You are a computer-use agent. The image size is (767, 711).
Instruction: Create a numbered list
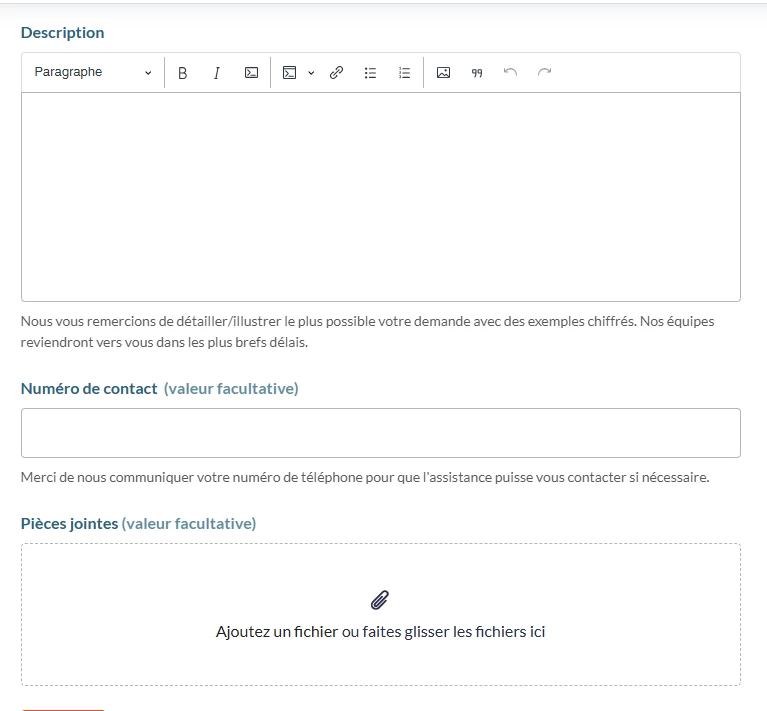click(x=405, y=73)
